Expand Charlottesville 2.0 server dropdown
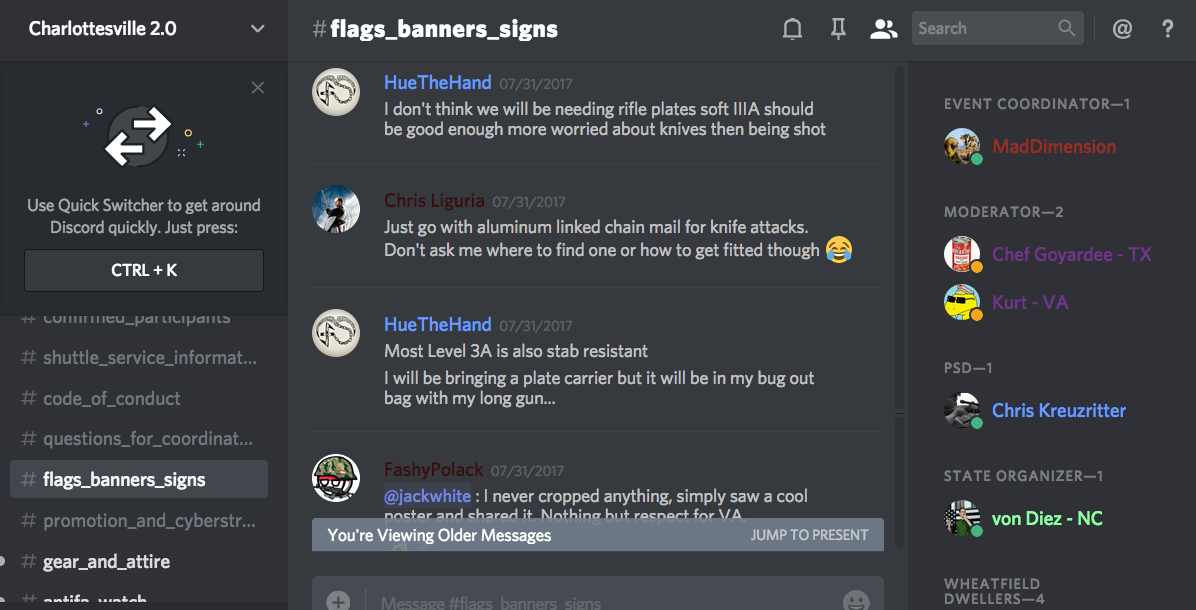1196x610 pixels. pos(258,29)
